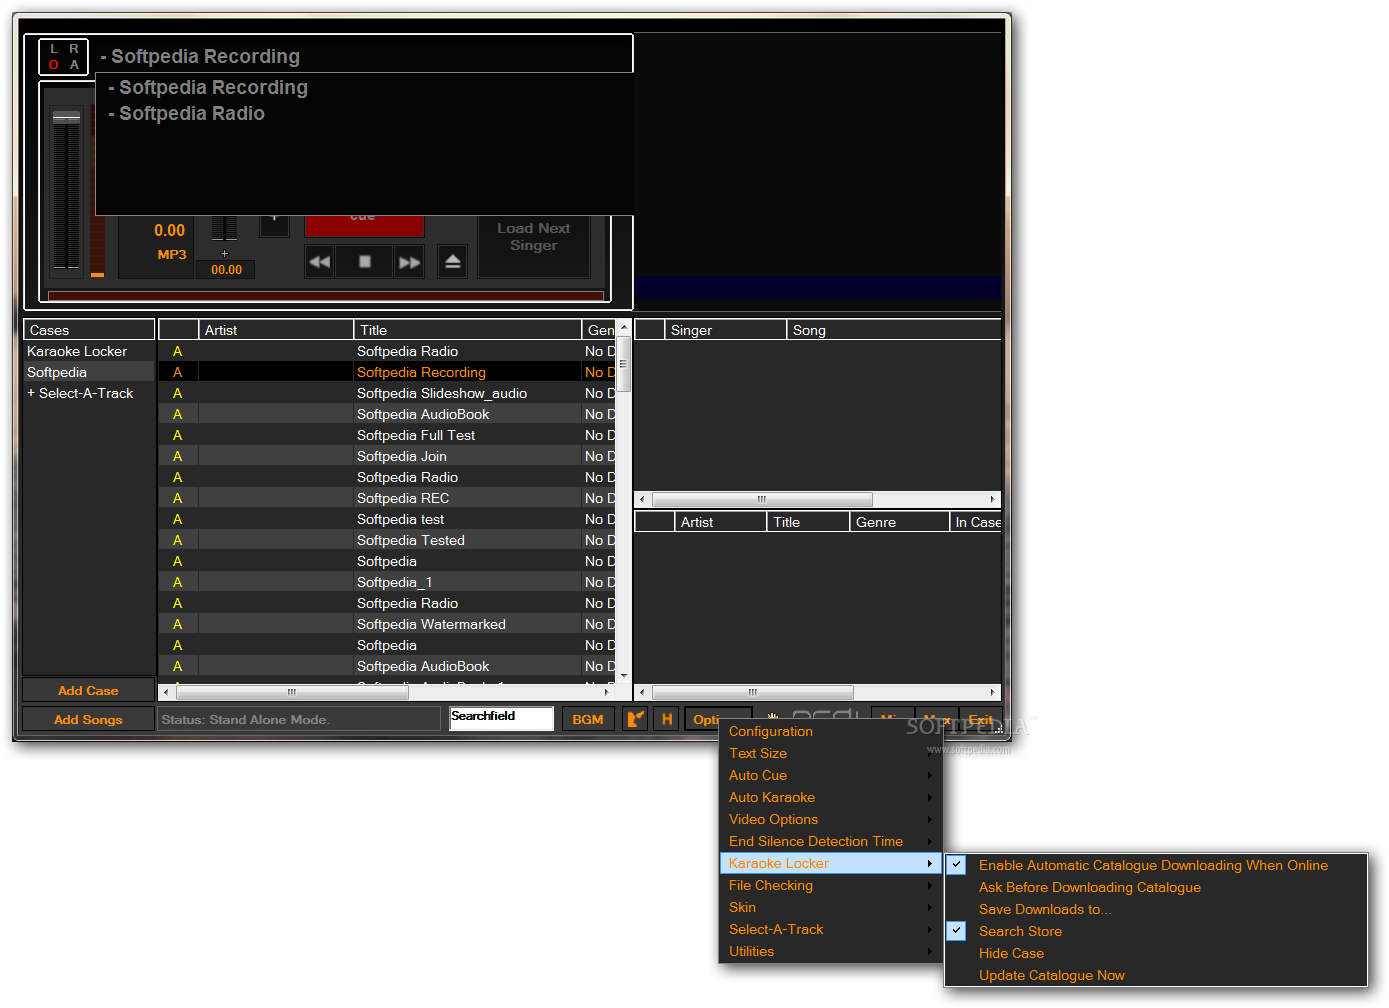Click the Genre column header in lower-right panel
The height and width of the screenshot is (1008, 1389).
point(898,522)
